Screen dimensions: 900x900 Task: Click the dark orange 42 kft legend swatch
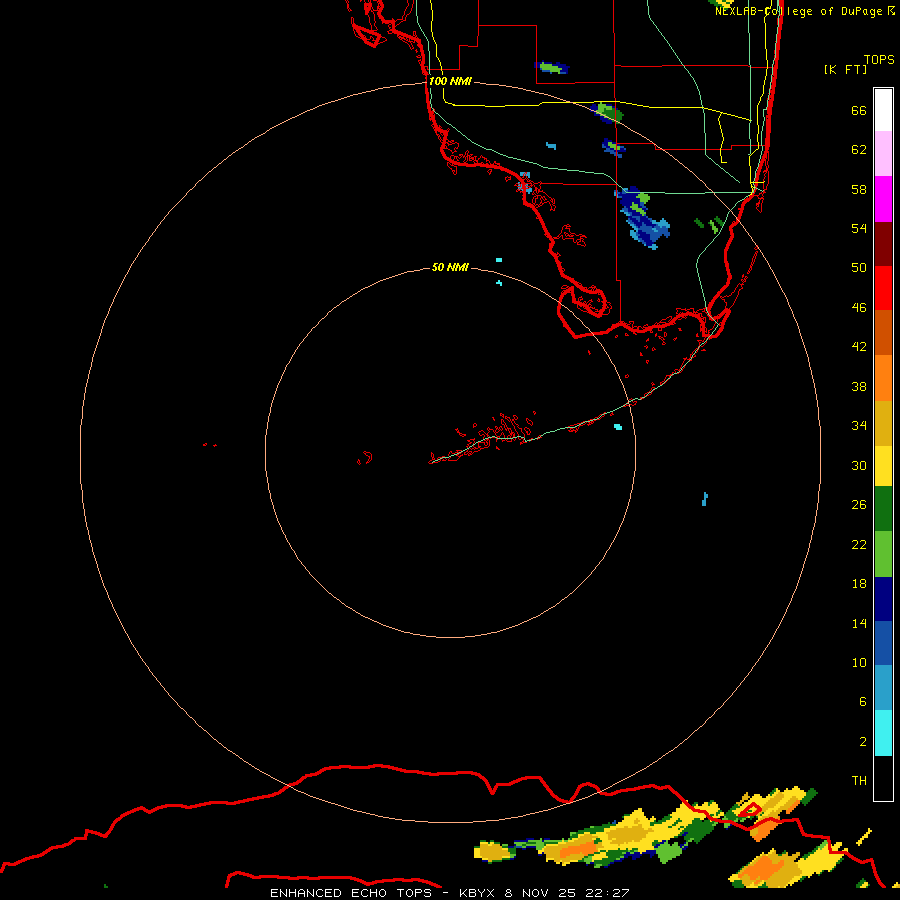click(883, 332)
